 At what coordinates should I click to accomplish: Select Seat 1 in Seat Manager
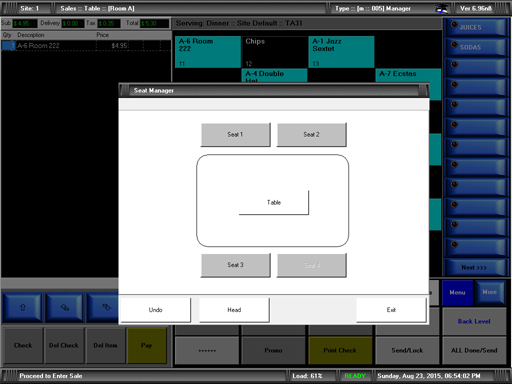tap(236, 135)
